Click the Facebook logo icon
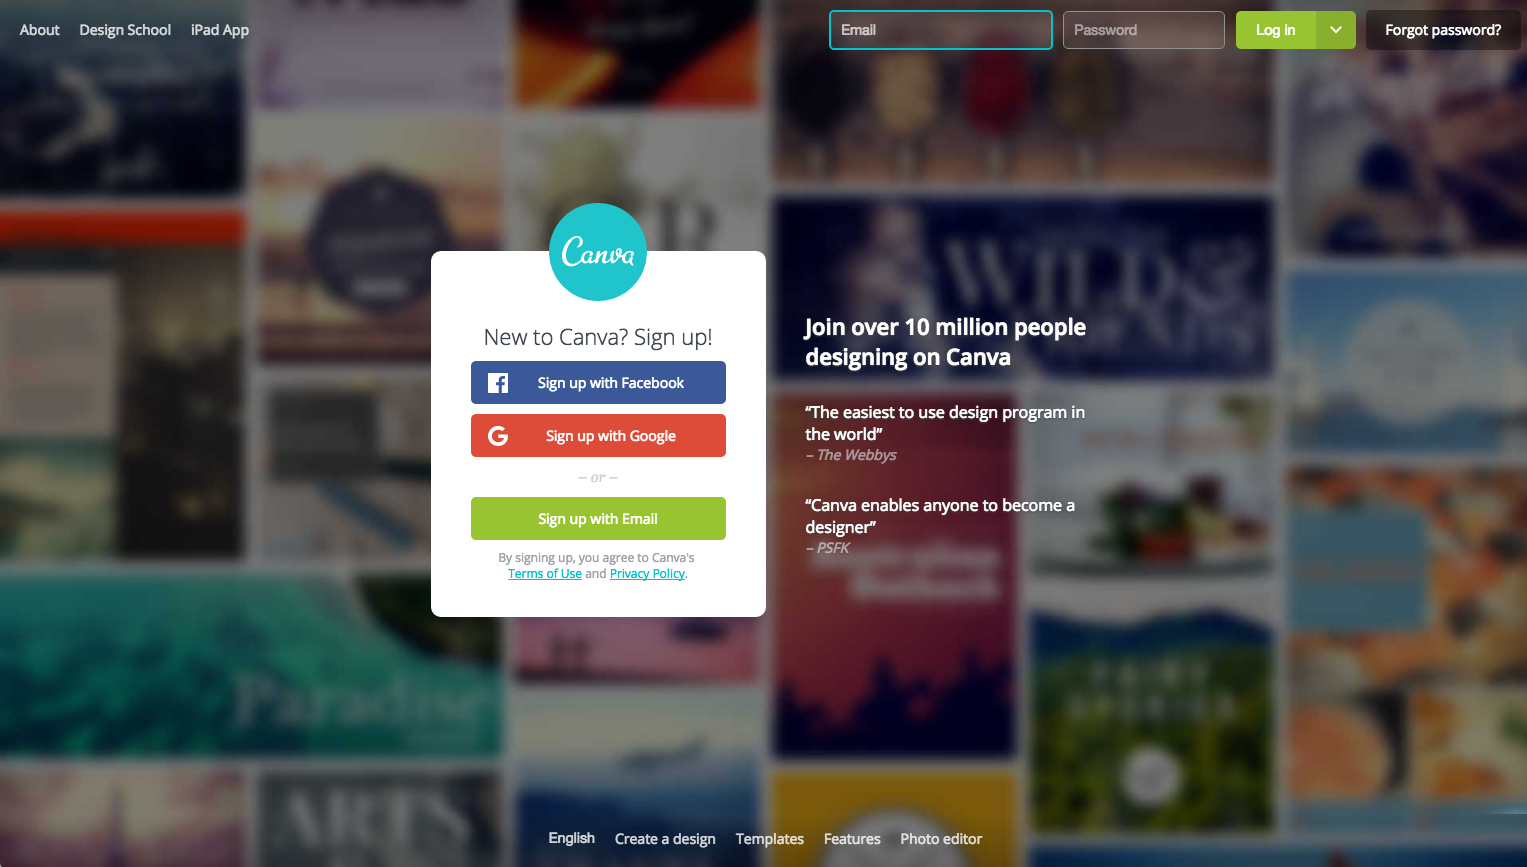This screenshot has width=1527, height=867. click(x=498, y=383)
